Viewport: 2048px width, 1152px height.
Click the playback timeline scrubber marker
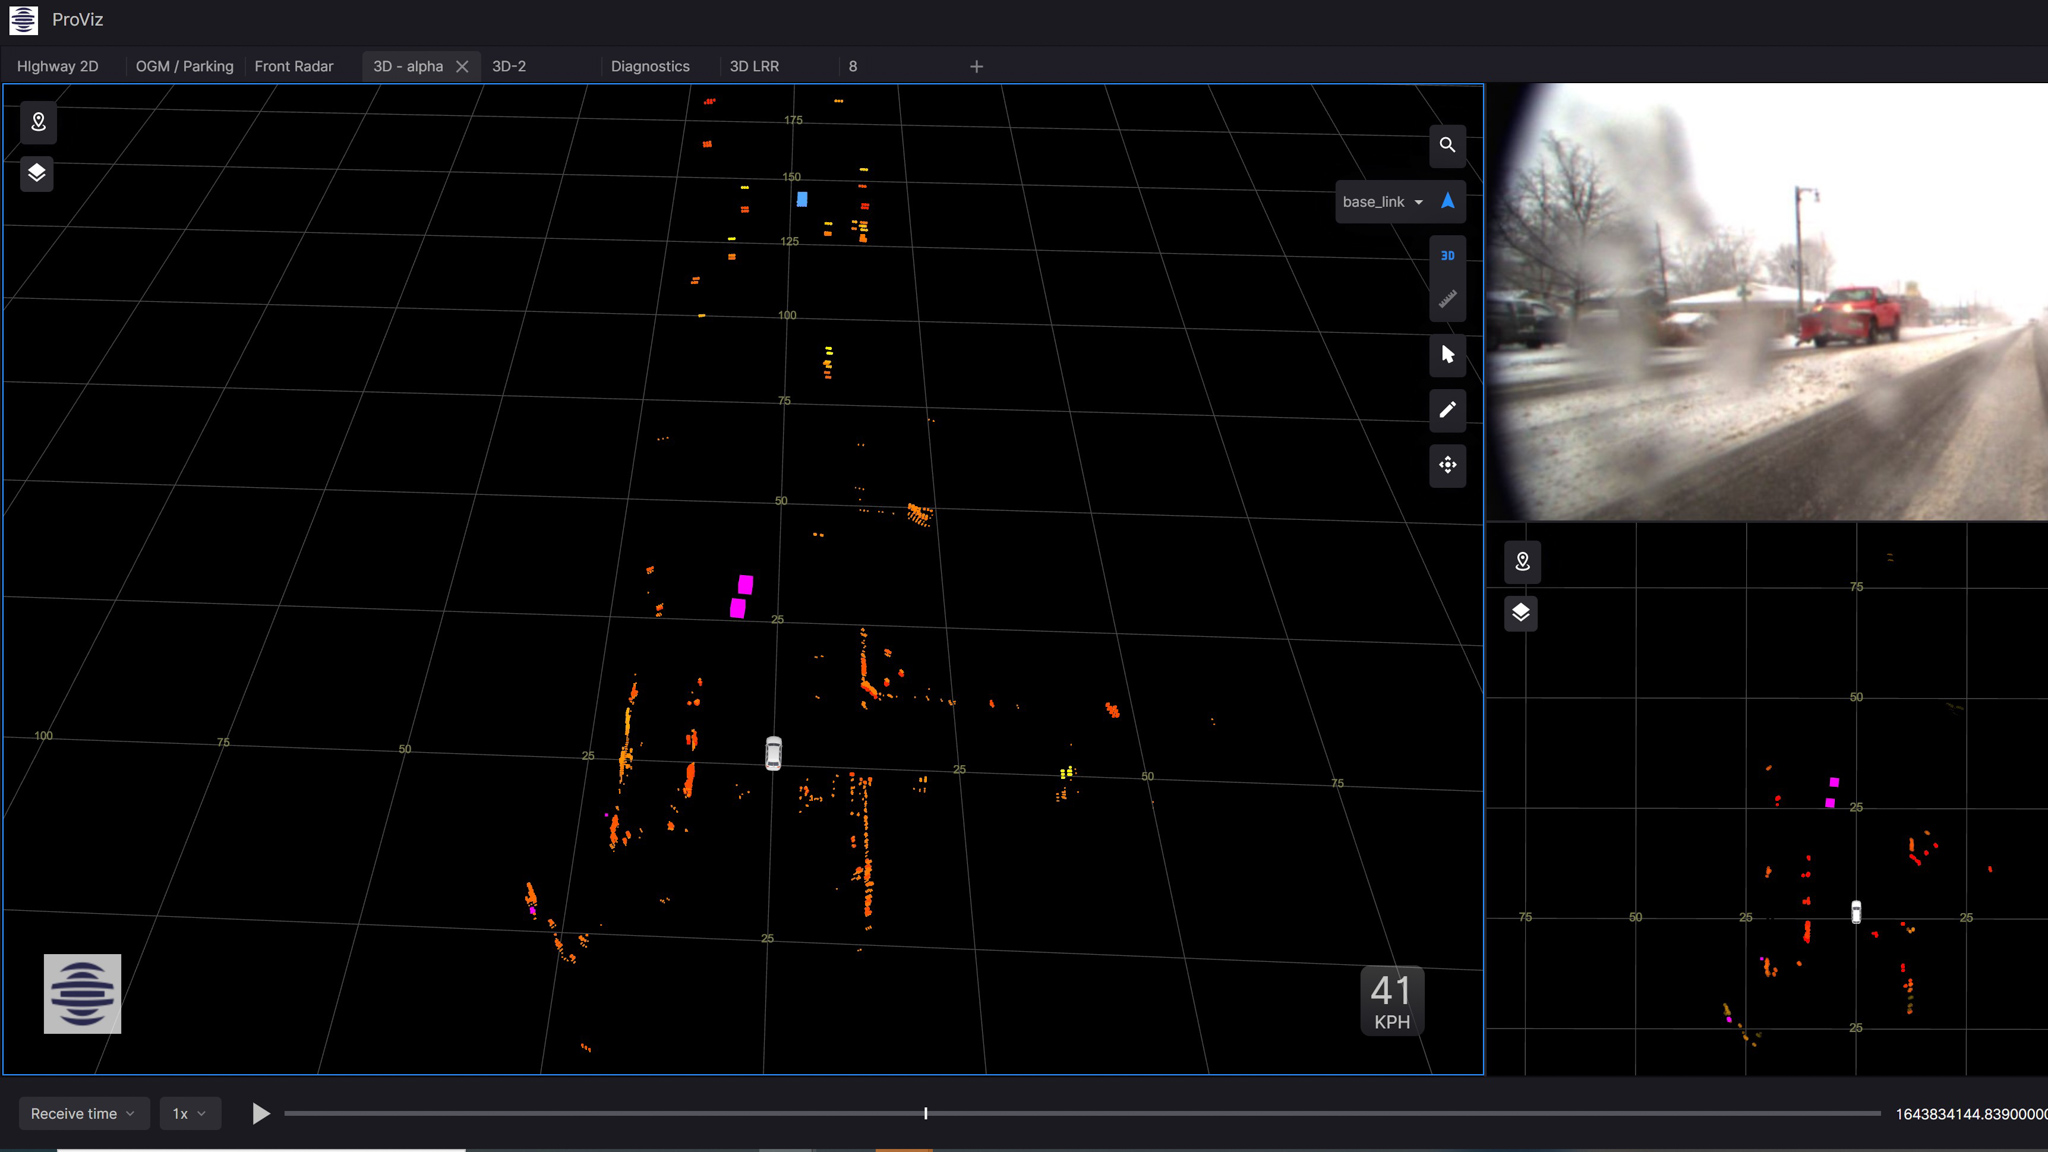[x=925, y=1113]
